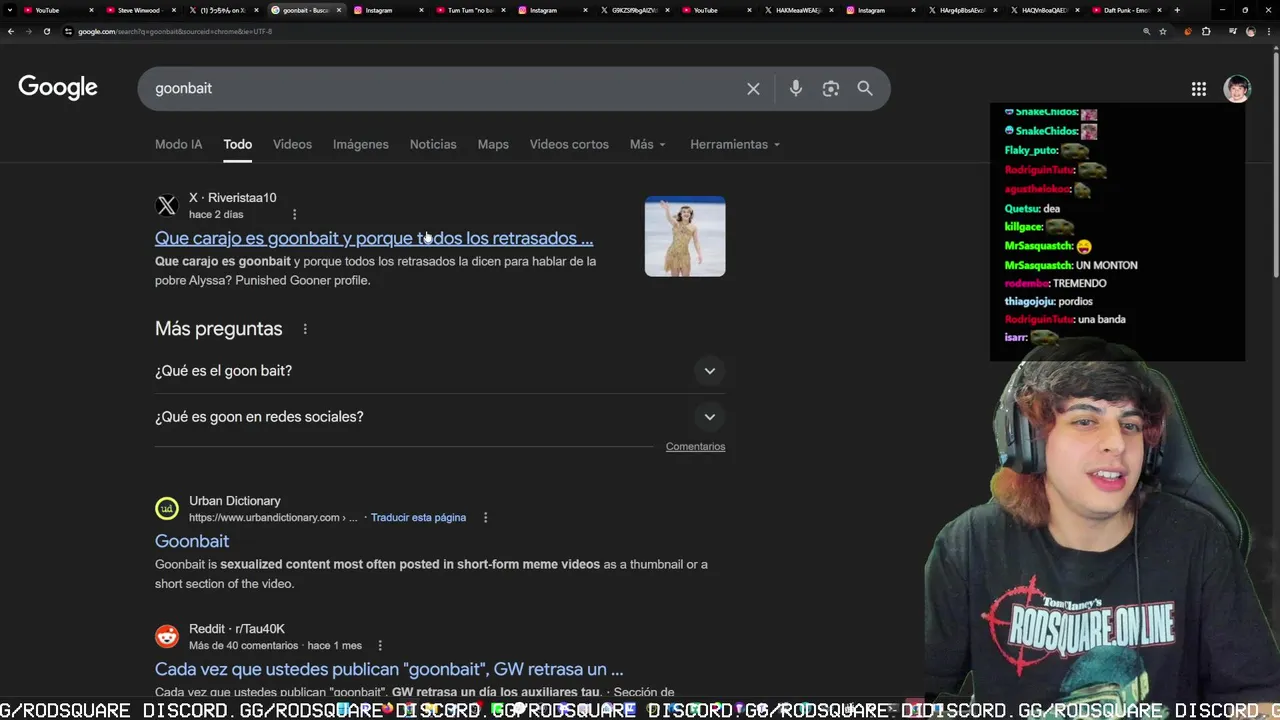Clear the search box with the X
1280x720 pixels.
pyautogui.click(x=753, y=89)
